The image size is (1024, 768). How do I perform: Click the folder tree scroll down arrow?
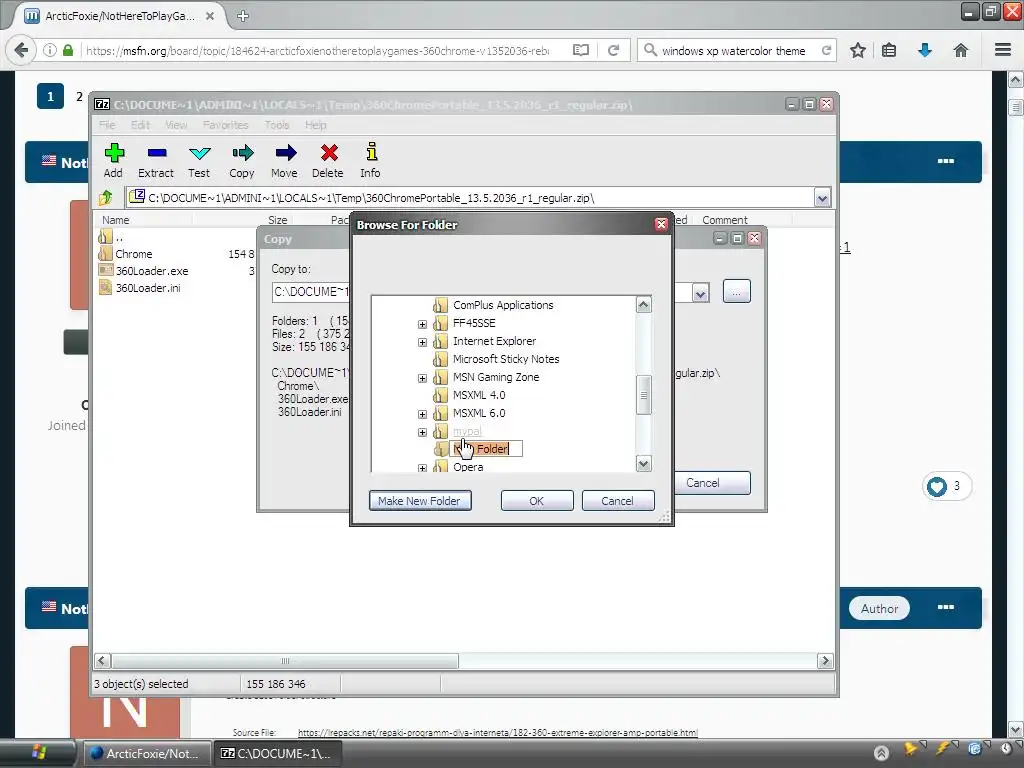tap(643, 464)
